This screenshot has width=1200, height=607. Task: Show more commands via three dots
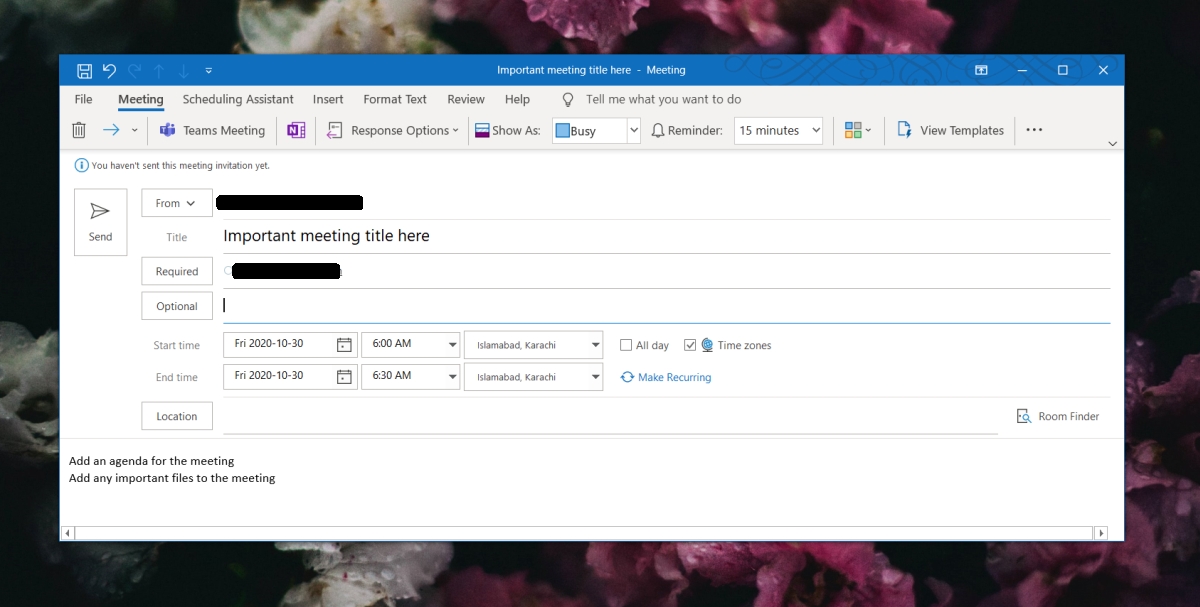coord(1034,130)
